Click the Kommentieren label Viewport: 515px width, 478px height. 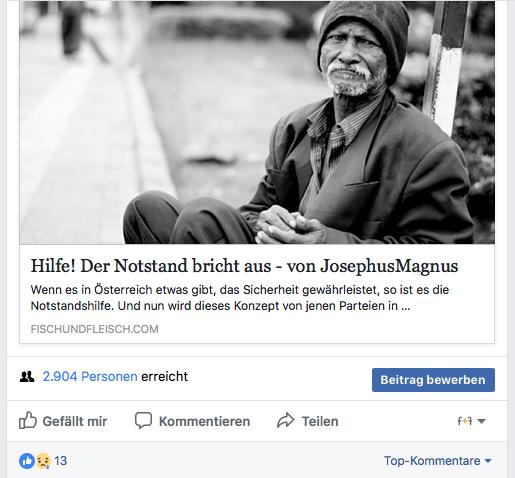click(x=204, y=421)
